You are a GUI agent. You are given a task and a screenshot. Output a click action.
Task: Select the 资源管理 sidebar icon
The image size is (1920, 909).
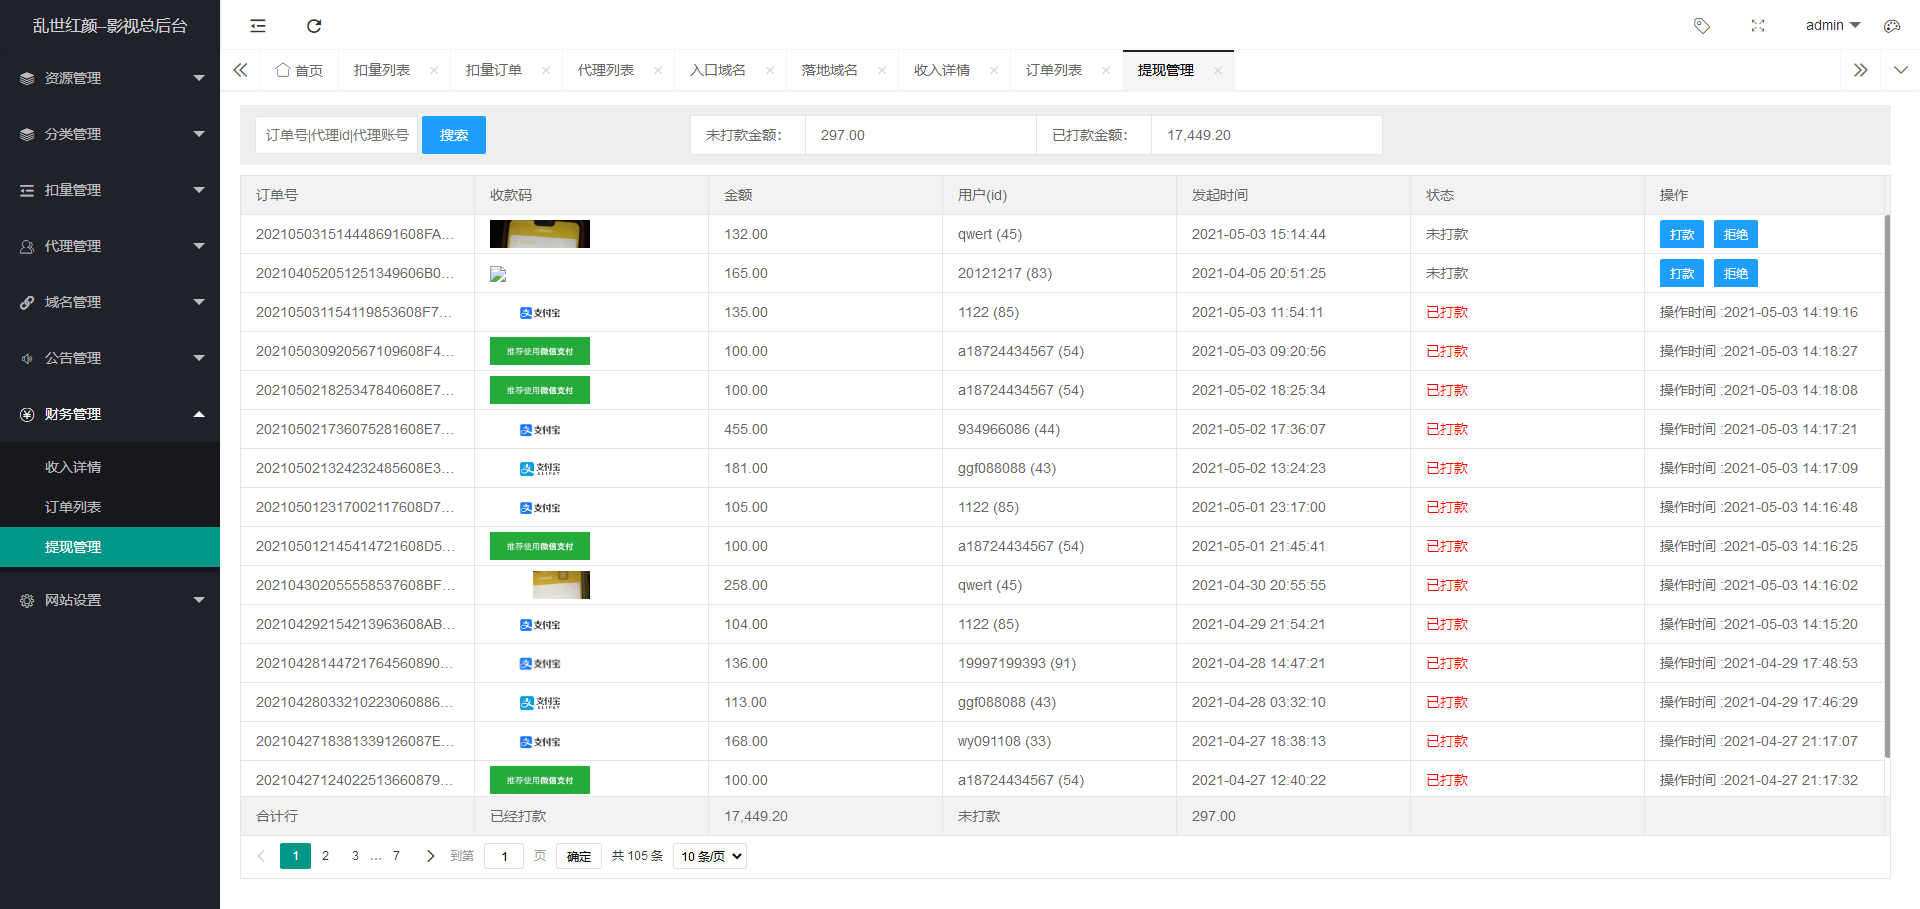pyautogui.click(x=26, y=77)
